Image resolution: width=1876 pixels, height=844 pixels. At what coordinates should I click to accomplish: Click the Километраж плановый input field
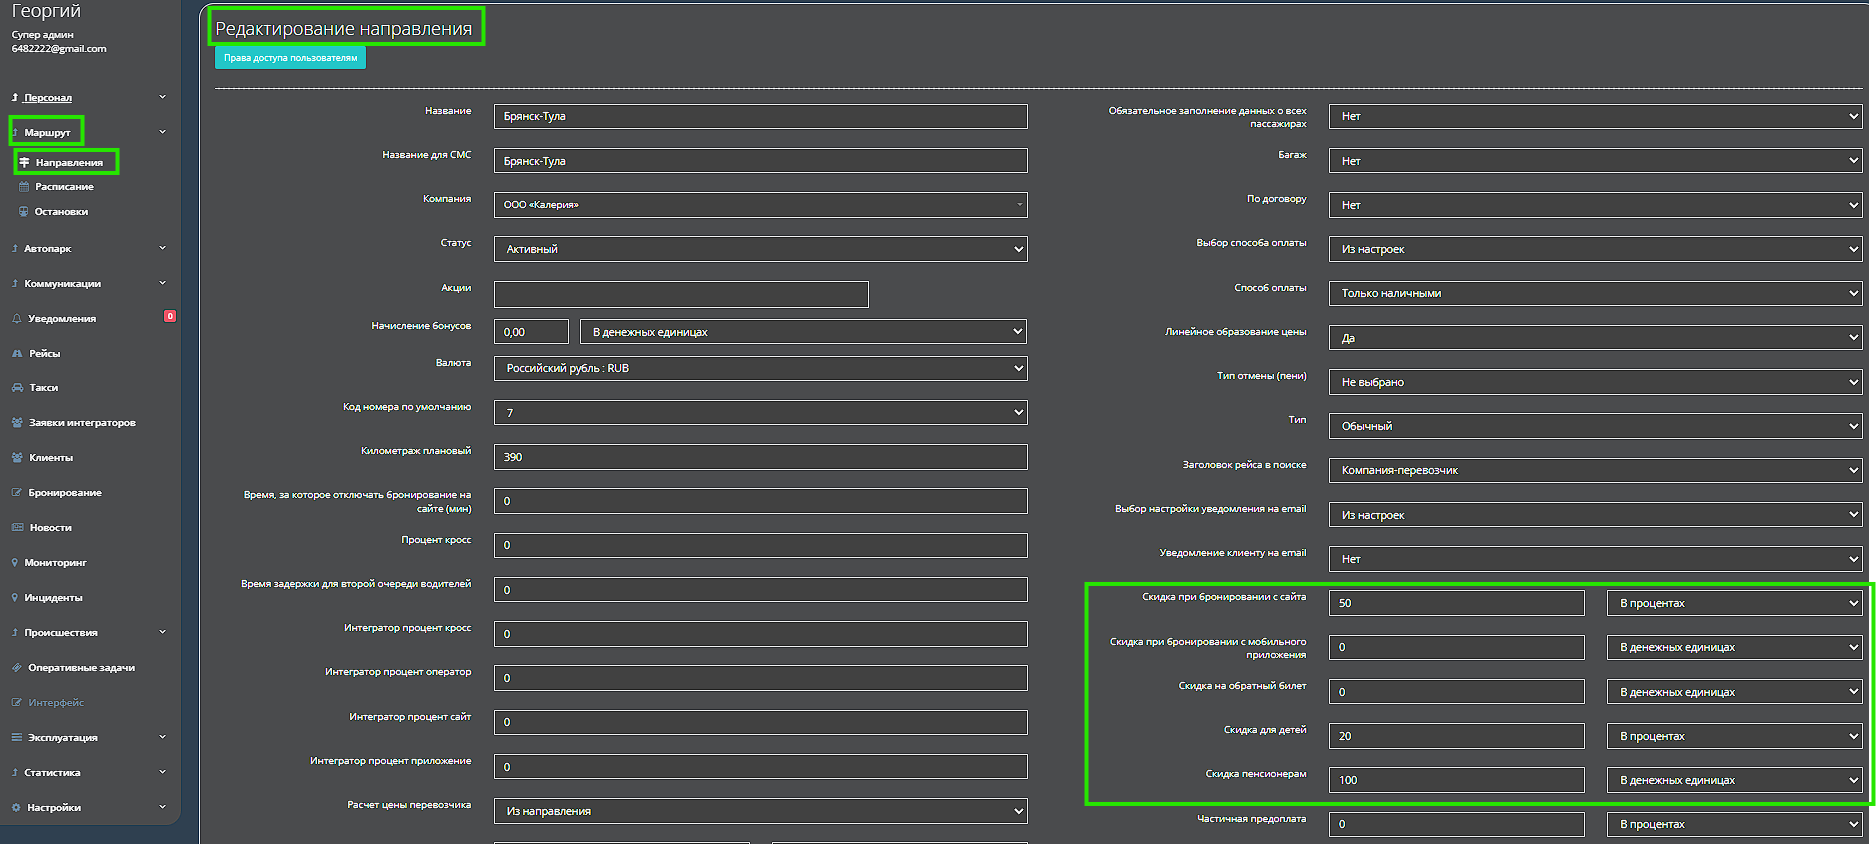point(760,457)
